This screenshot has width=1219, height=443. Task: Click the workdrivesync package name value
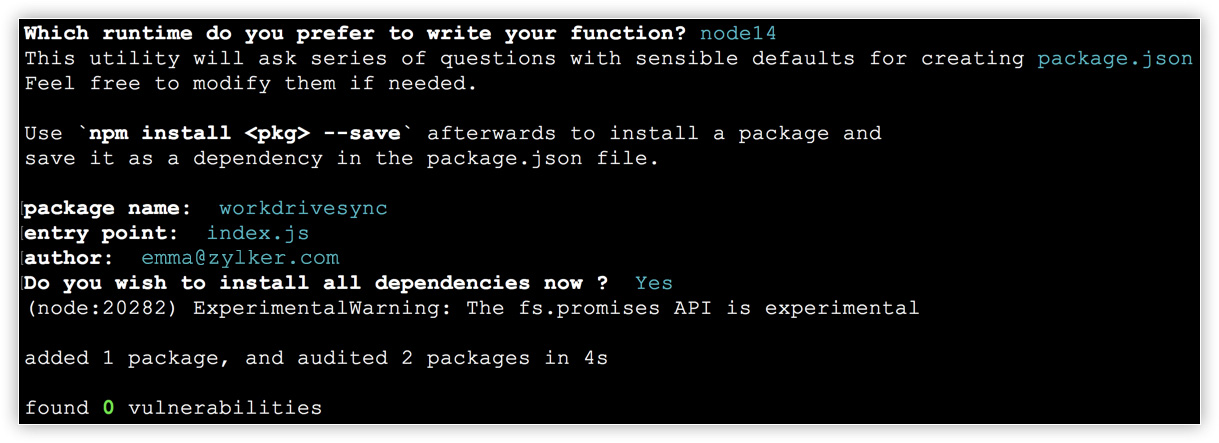click(x=303, y=208)
